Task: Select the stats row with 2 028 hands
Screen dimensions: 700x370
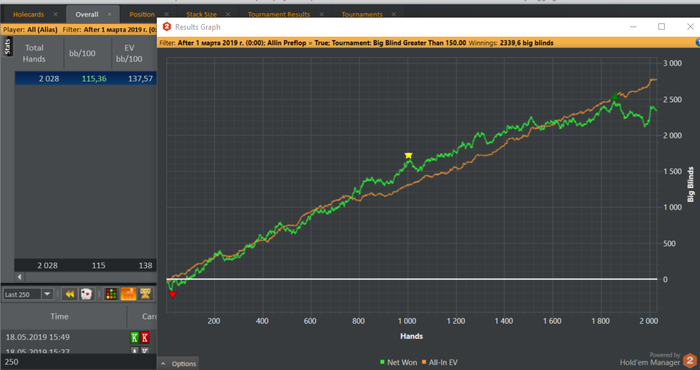Action: [x=85, y=79]
